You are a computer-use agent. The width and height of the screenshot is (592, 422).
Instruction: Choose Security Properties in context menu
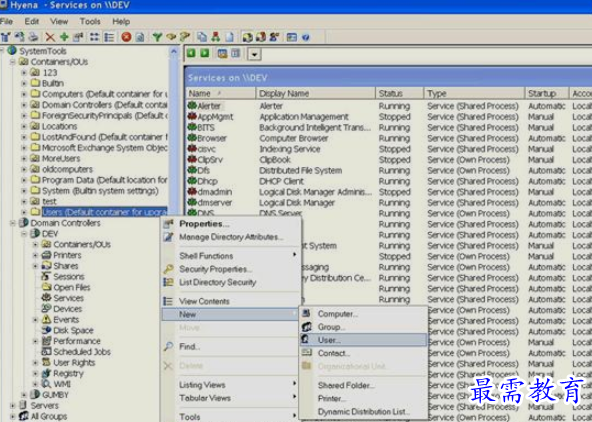[231, 269]
